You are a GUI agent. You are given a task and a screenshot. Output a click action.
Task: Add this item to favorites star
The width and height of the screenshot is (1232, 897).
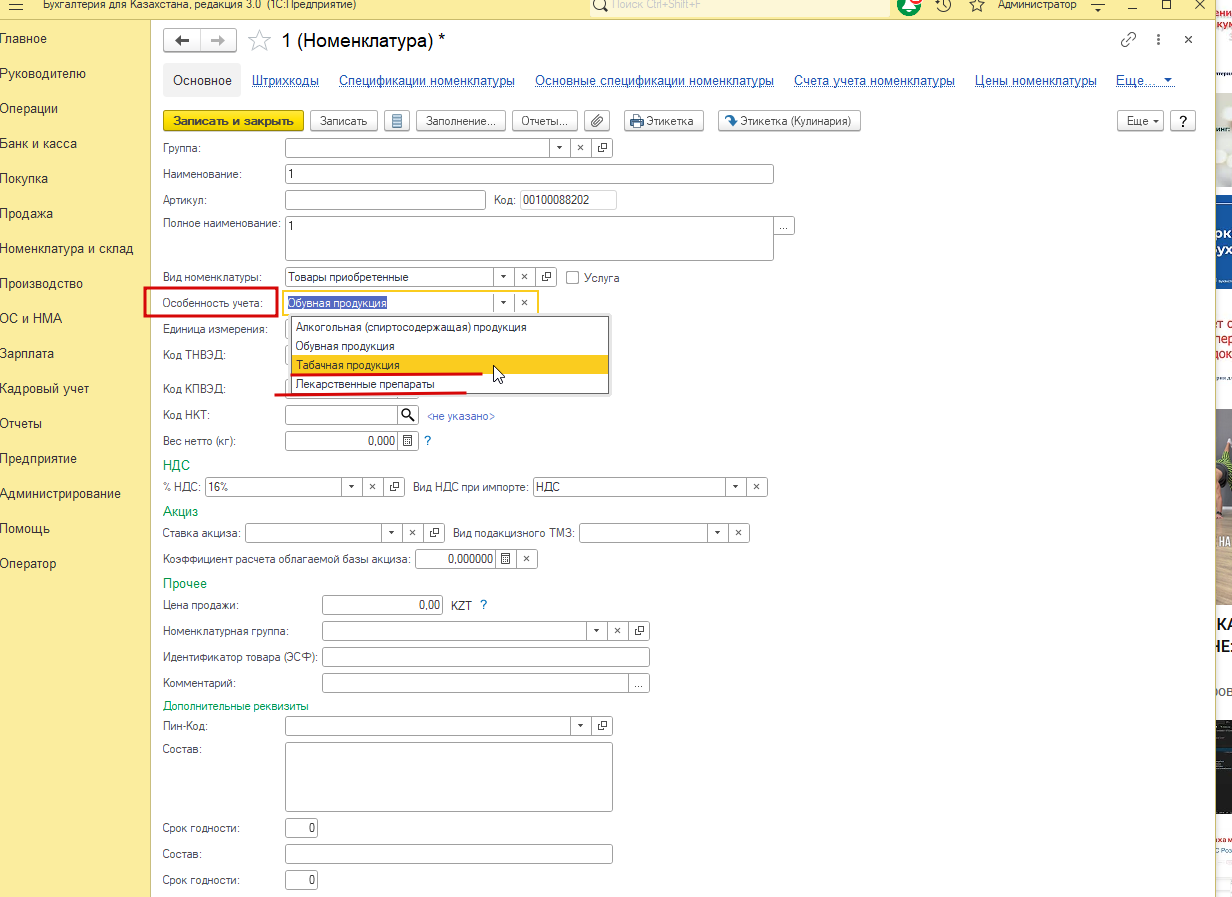tap(259, 40)
